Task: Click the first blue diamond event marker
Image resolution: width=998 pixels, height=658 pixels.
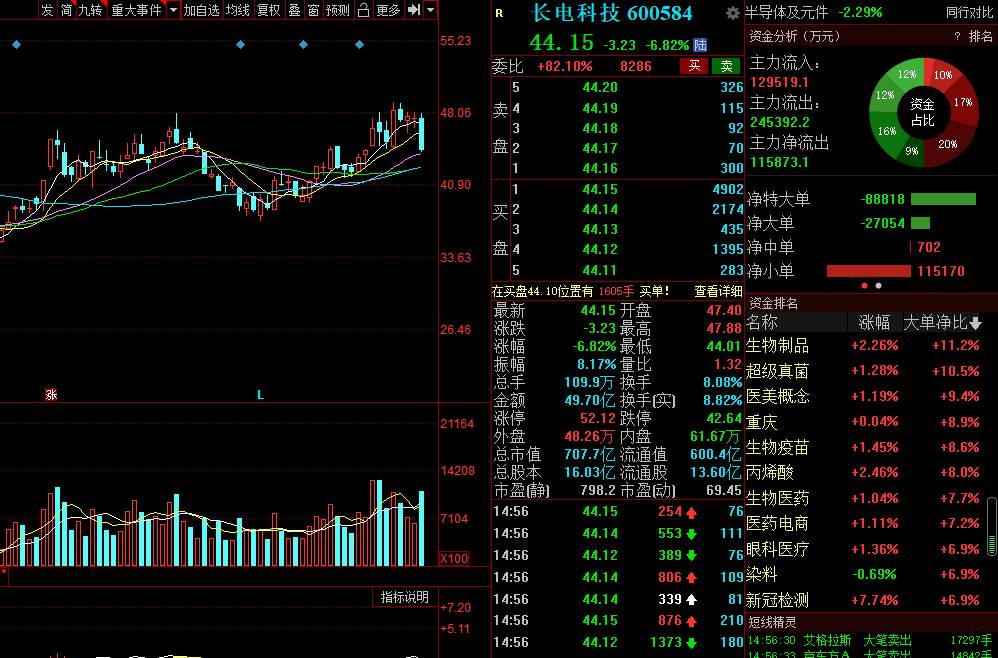Action: [x=17, y=45]
